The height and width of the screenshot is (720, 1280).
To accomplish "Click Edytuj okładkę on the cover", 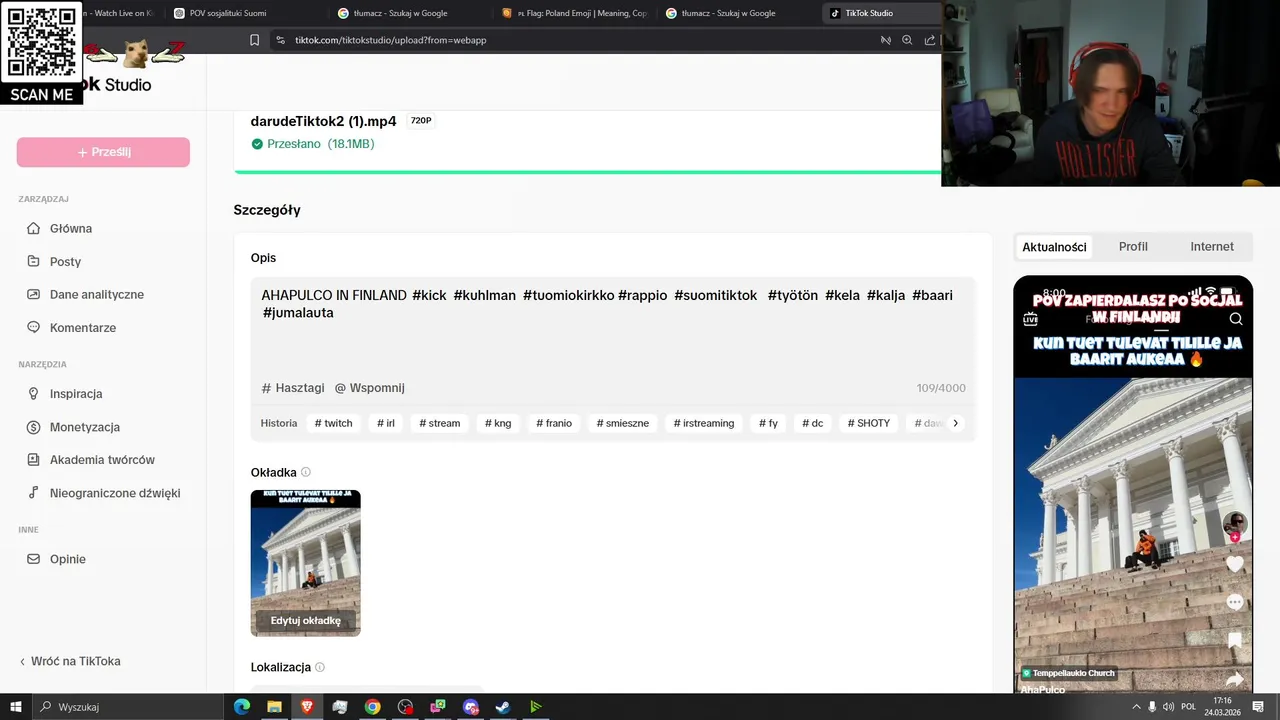I will [306, 620].
